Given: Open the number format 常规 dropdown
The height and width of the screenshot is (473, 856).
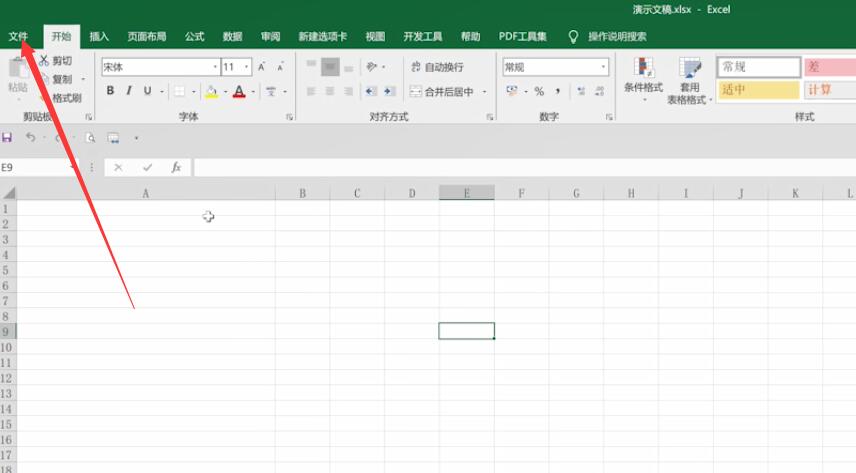Looking at the screenshot, I should click(x=603, y=67).
